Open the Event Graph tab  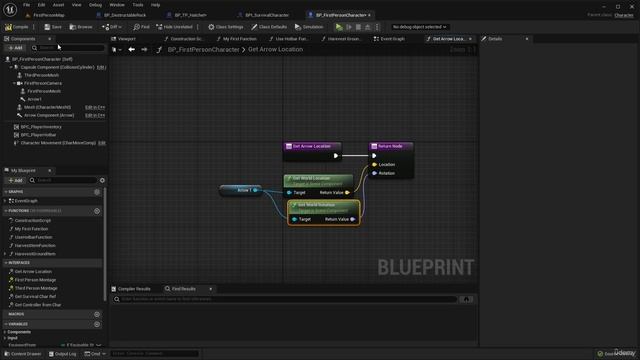[392, 39]
